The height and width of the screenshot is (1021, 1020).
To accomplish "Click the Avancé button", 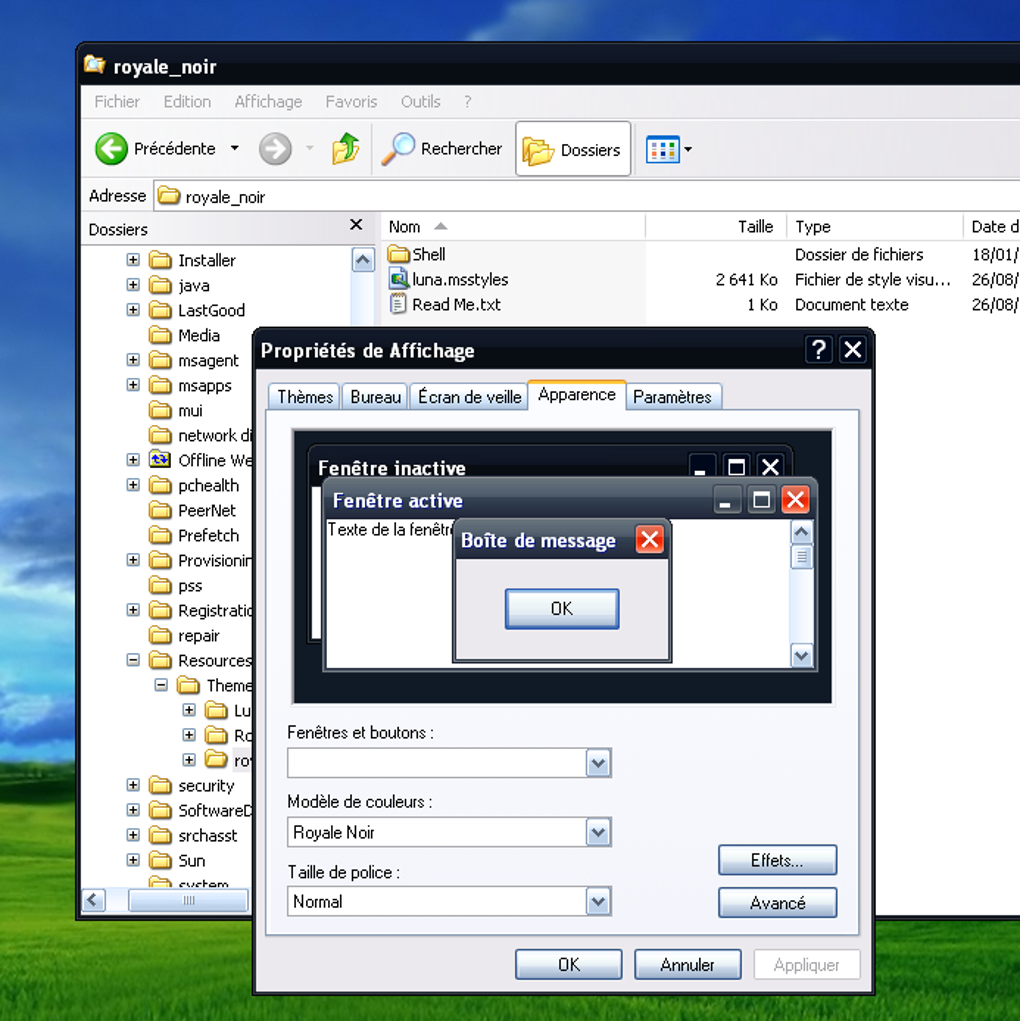I will click(x=777, y=903).
